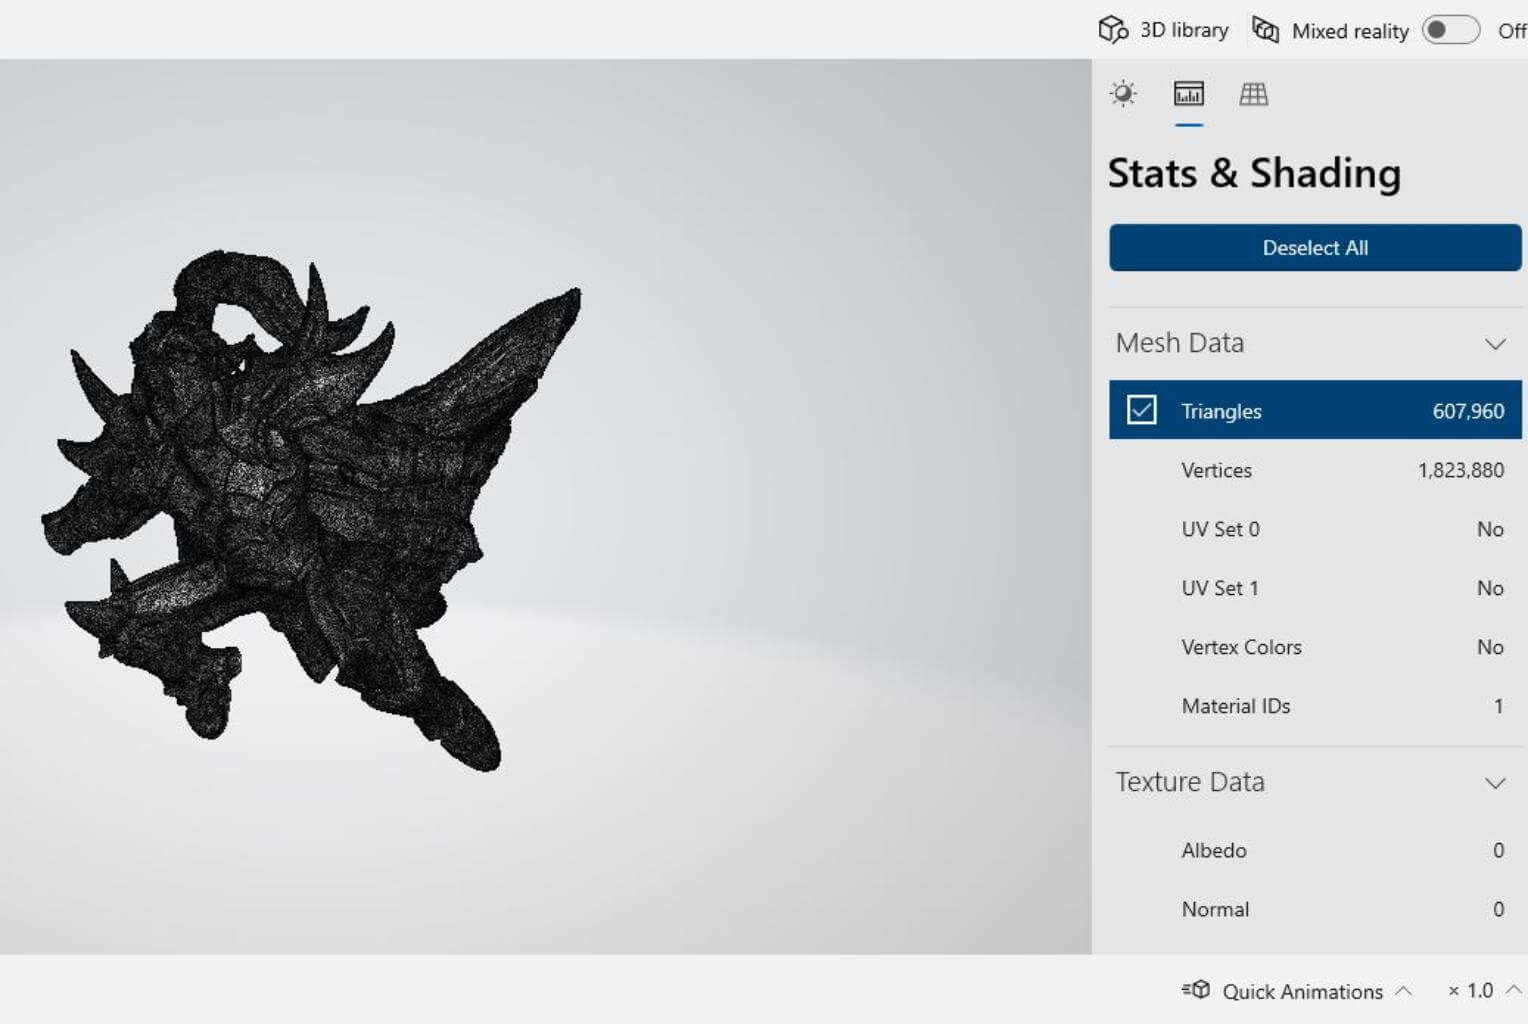Open the Environment & Lighting sun tab
The image size is (1528, 1024).
coord(1123,94)
